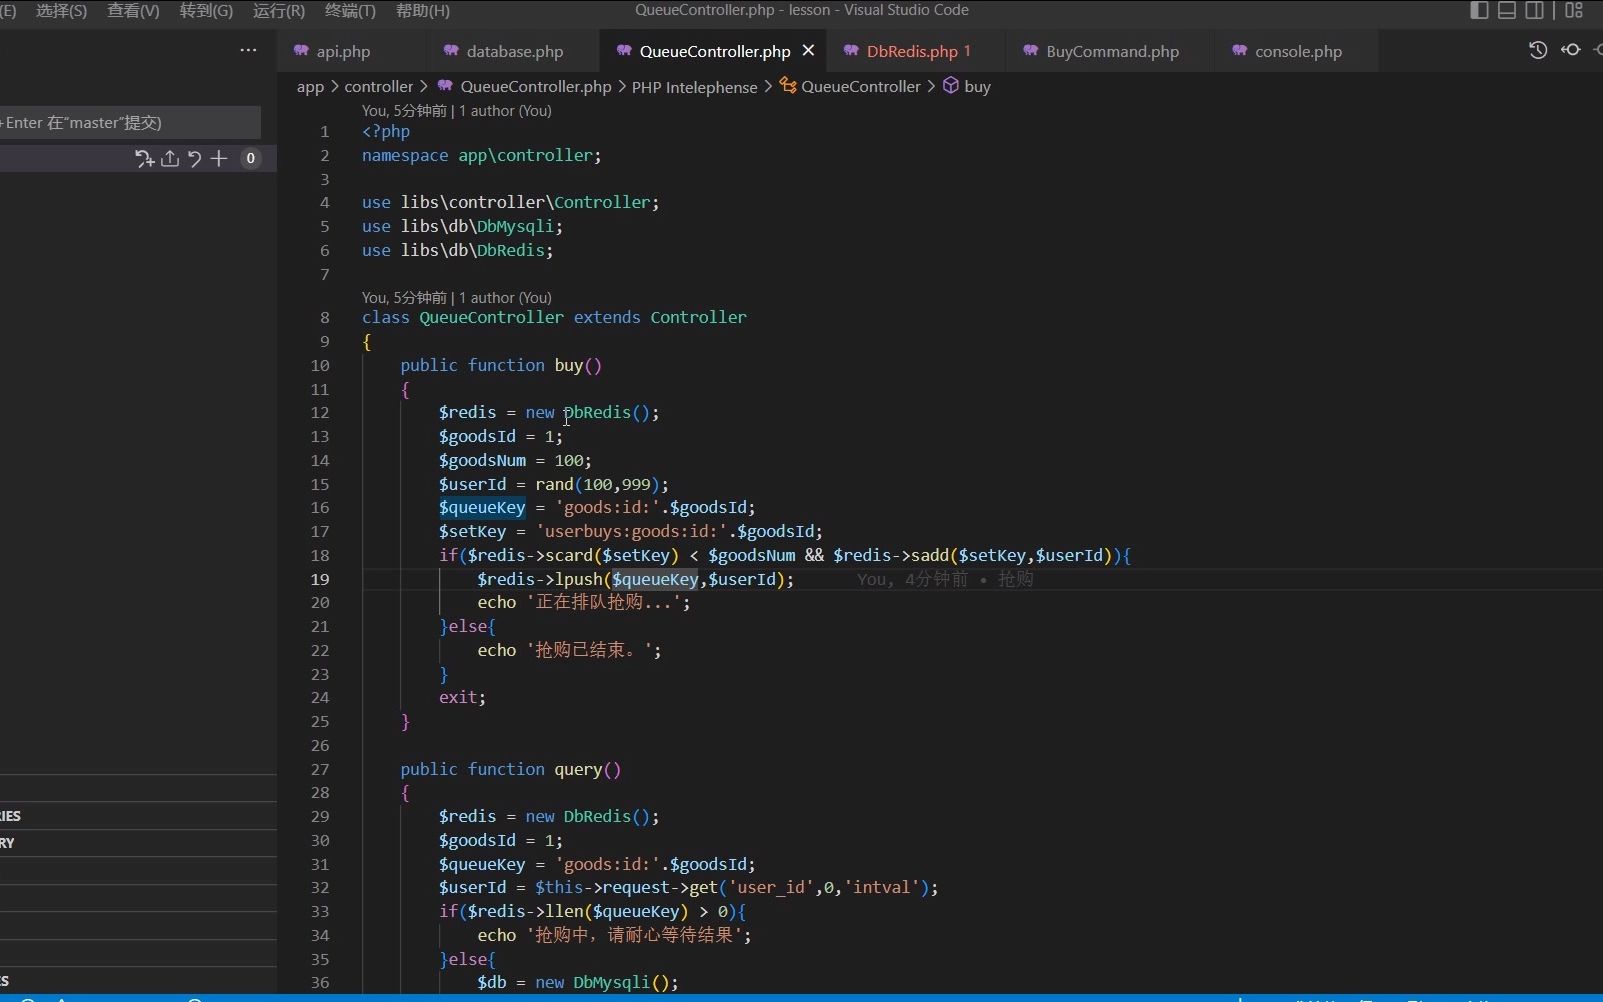Click the 'query' function name on line 27
This screenshot has height=1002, width=1603.
579,769
